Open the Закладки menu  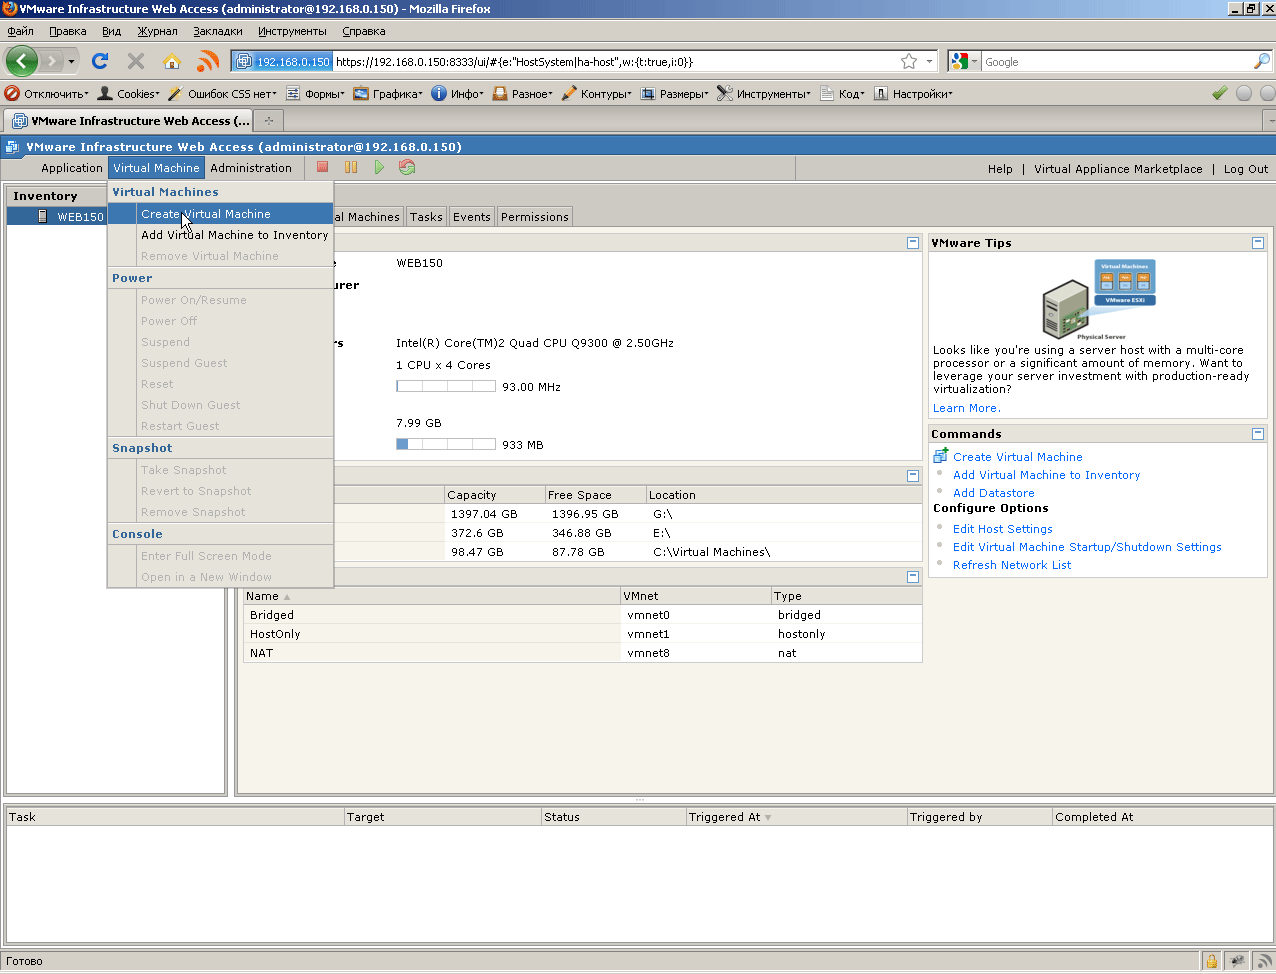coord(217,31)
